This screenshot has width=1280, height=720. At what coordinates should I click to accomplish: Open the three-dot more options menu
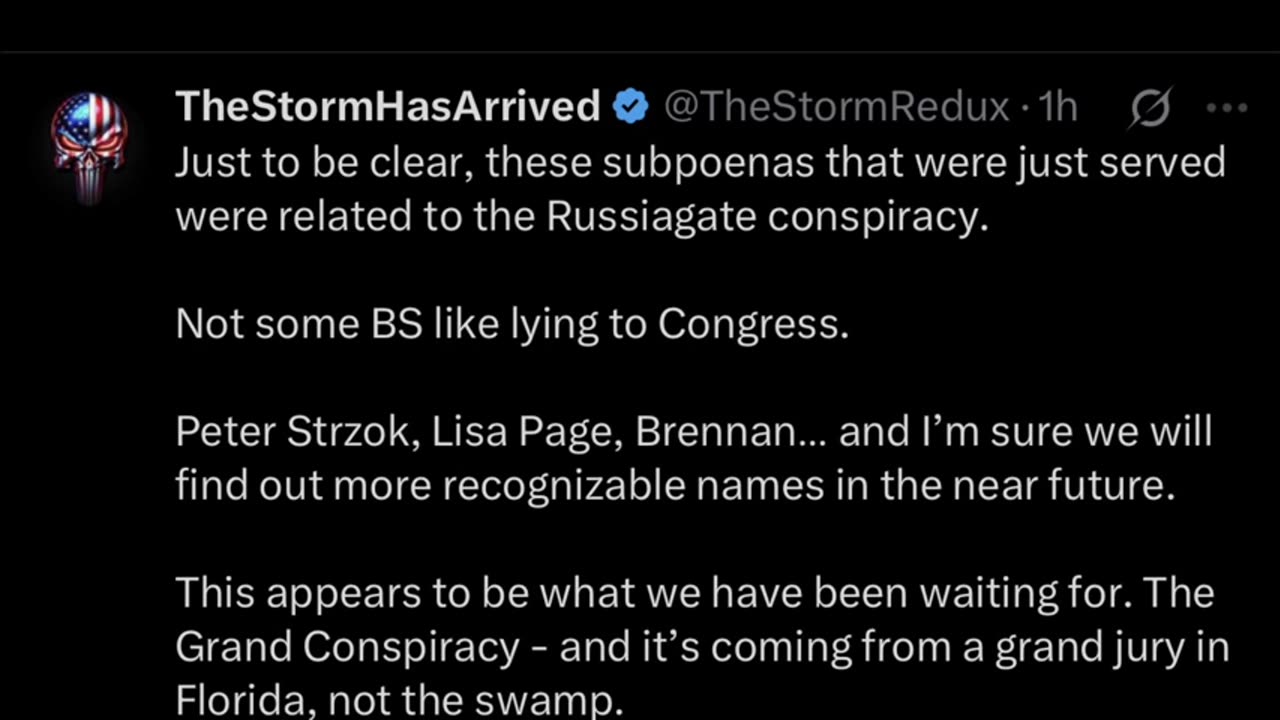(x=1227, y=108)
